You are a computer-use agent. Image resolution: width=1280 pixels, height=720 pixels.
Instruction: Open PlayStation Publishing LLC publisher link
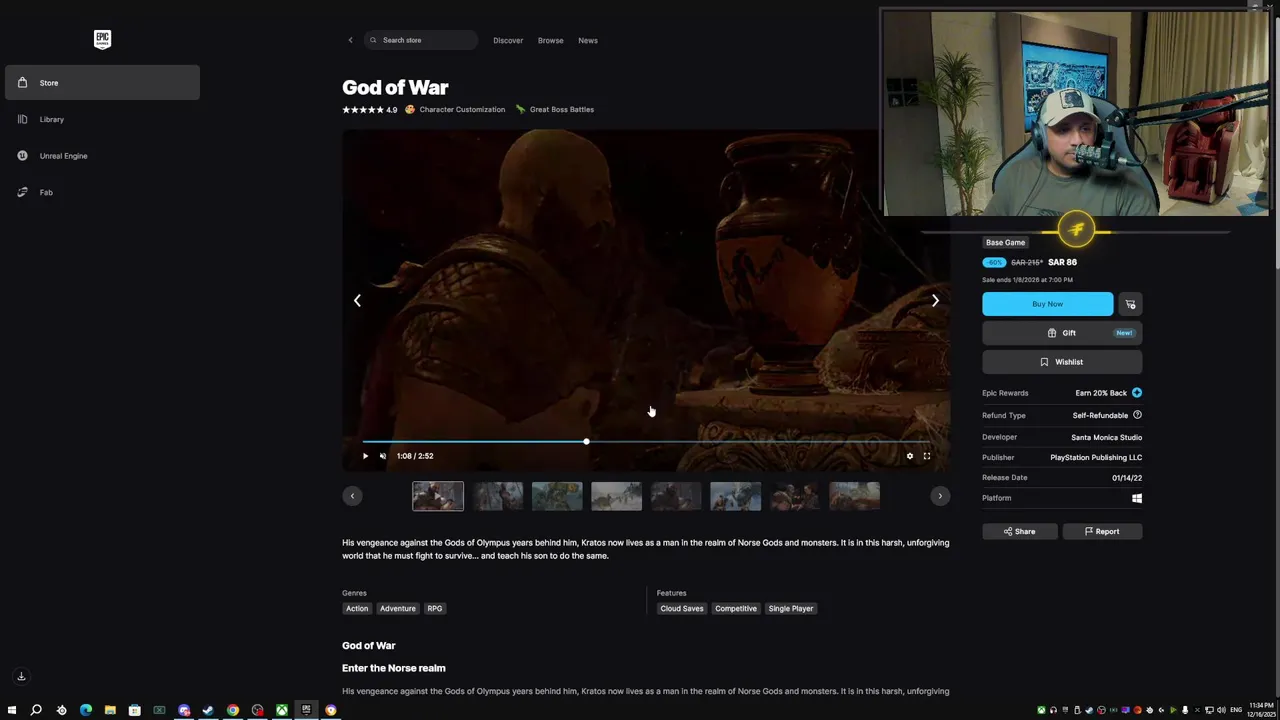tap(1096, 457)
